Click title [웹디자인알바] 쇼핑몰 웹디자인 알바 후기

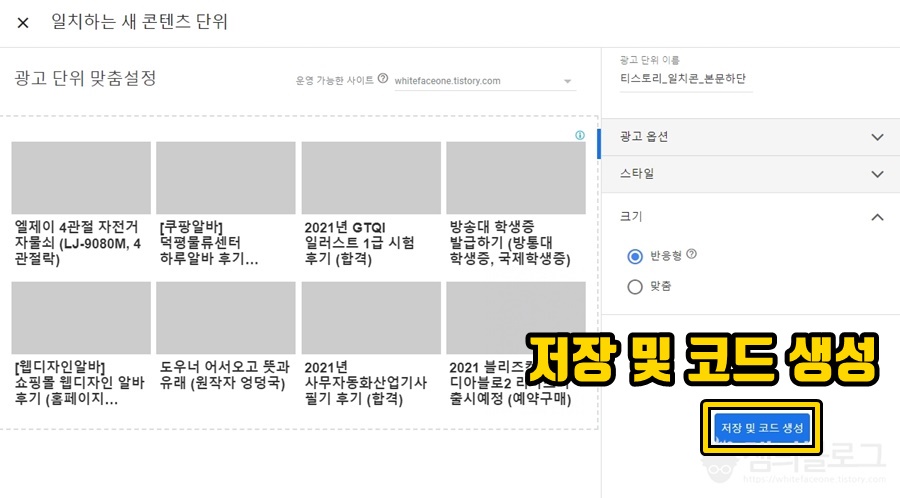point(80,383)
